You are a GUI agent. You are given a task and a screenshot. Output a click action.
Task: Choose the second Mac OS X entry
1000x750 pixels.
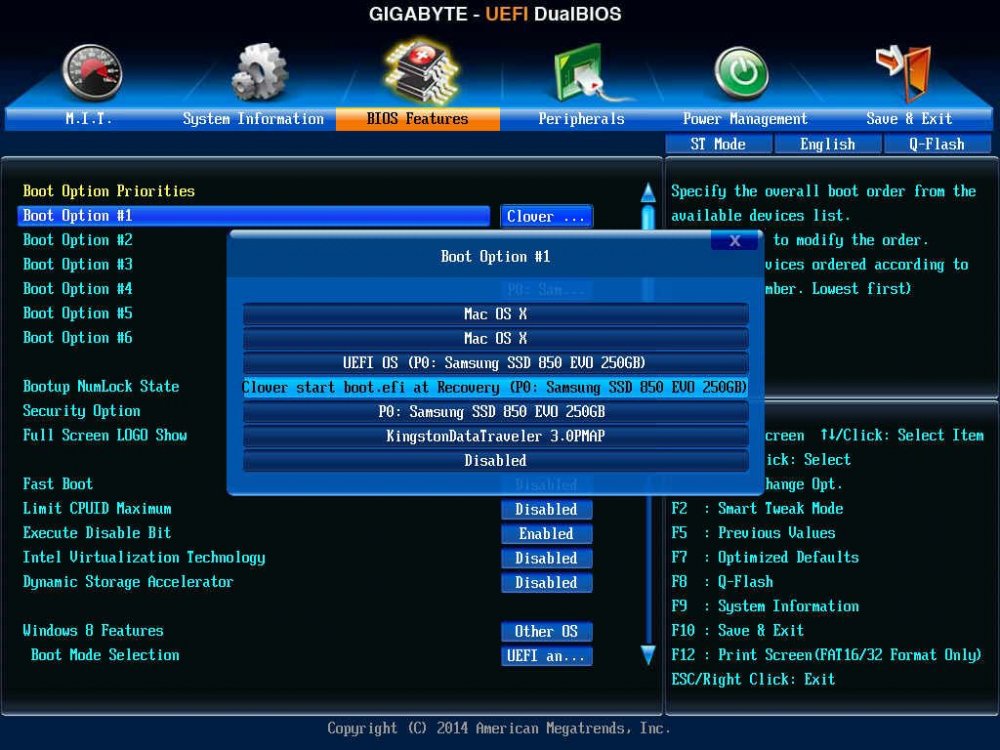coord(496,338)
